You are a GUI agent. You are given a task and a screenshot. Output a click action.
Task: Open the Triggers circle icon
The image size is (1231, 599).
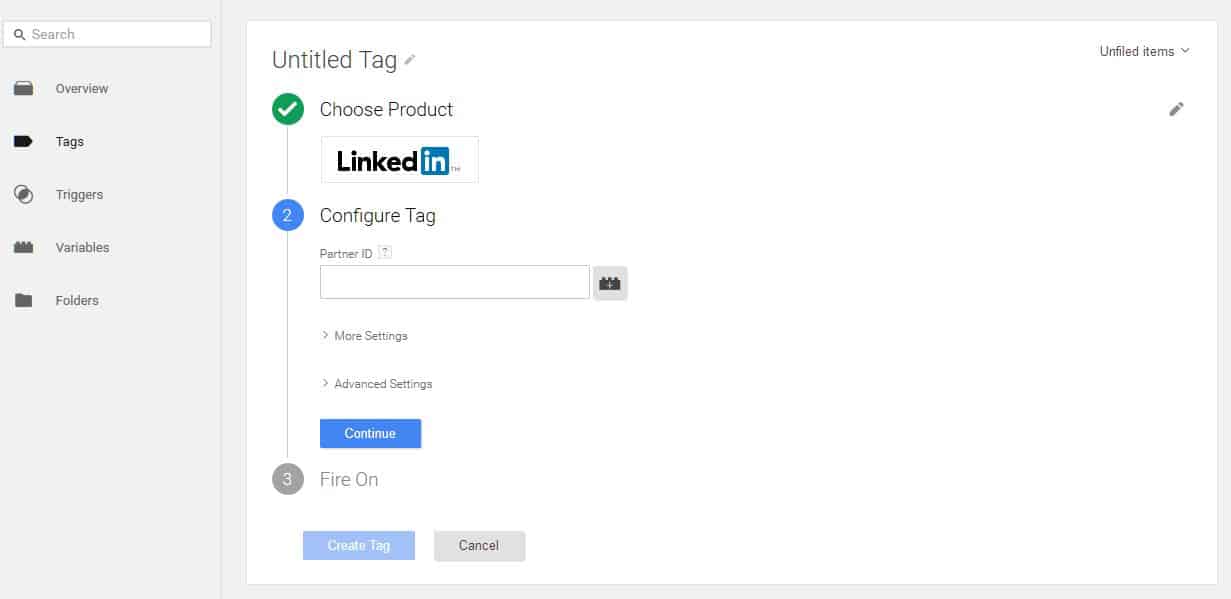tap(23, 195)
